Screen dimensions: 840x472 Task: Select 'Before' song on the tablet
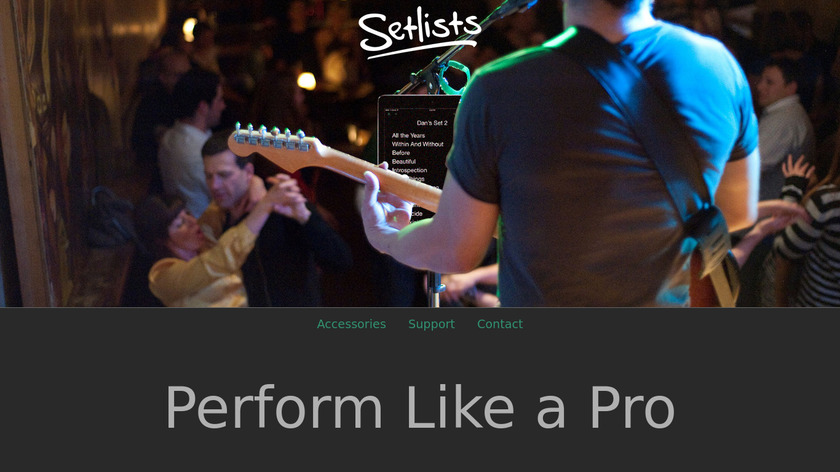pyautogui.click(x=401, y=153)
